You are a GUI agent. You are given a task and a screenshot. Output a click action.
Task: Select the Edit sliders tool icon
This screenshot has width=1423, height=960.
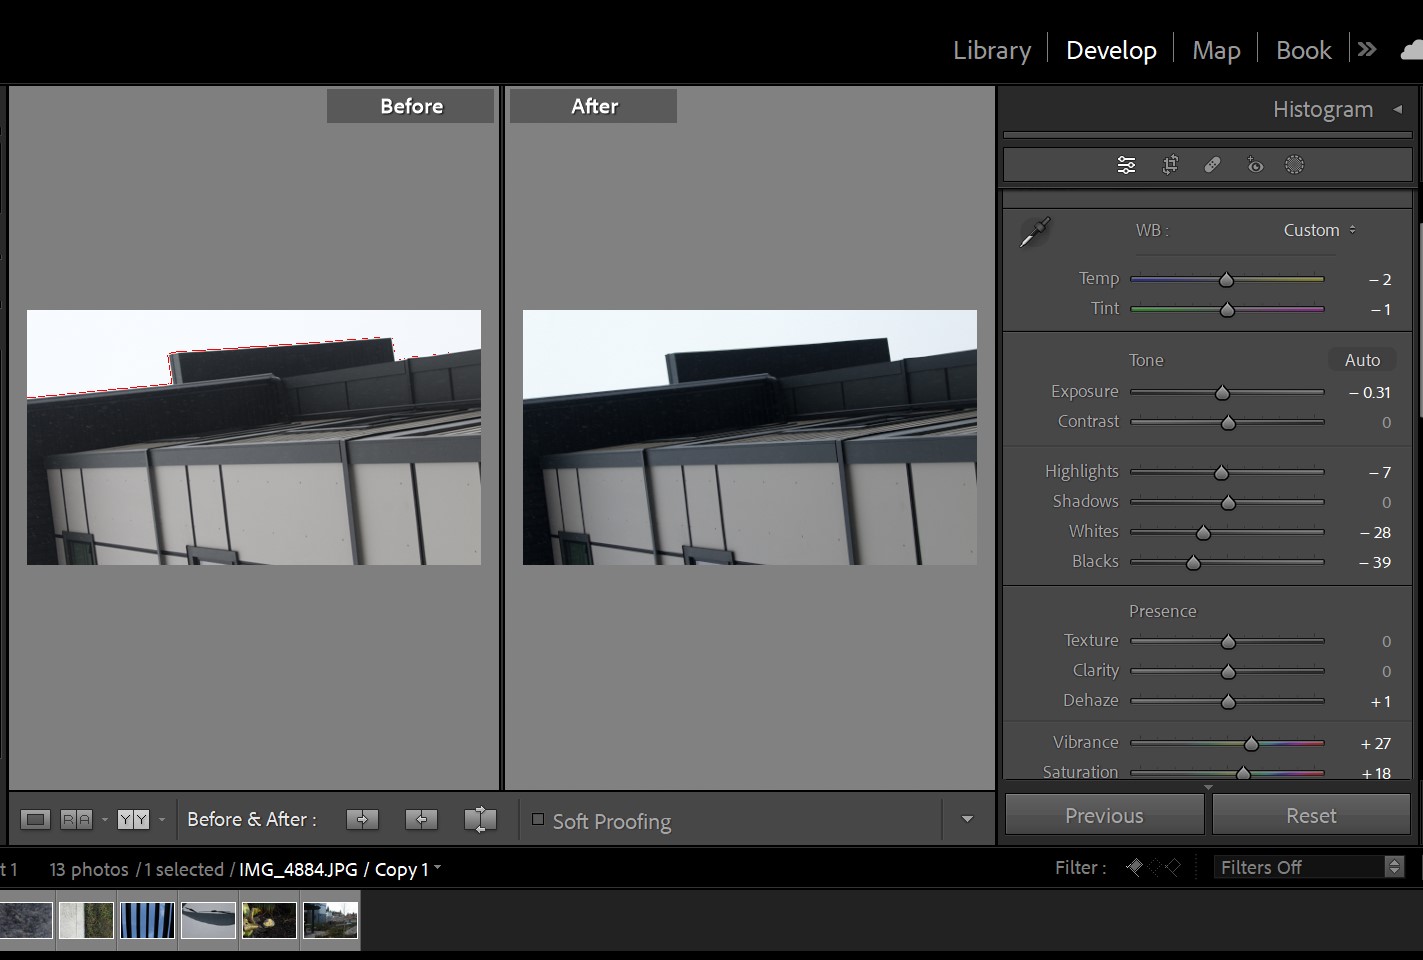[x=1126, y=165]
